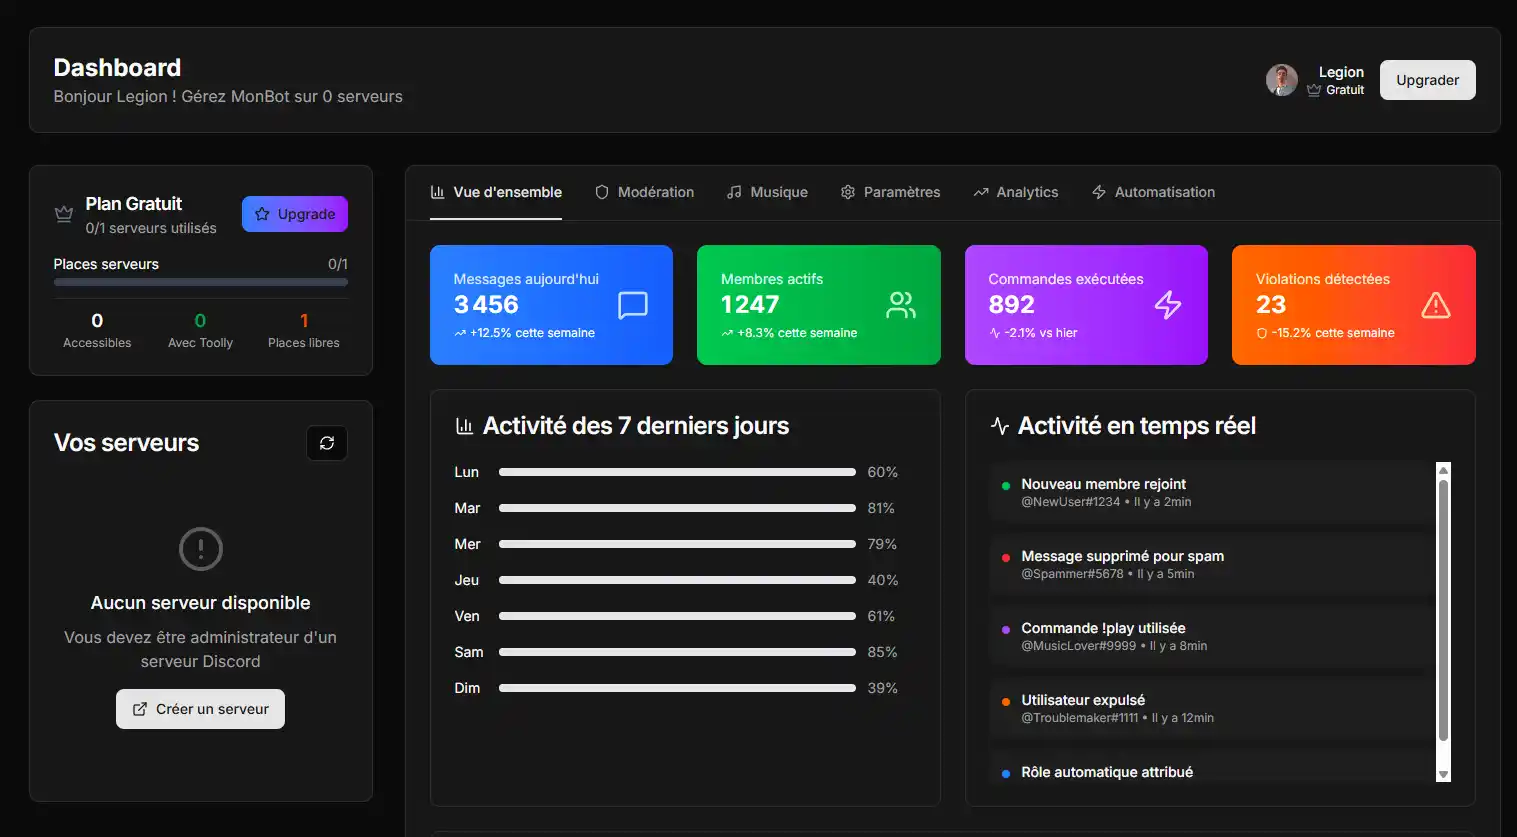This screenshot has height=837, width=1517.
Task: Click the crown icon beside Plan Gratuit
Action: [x=64, y=214]
